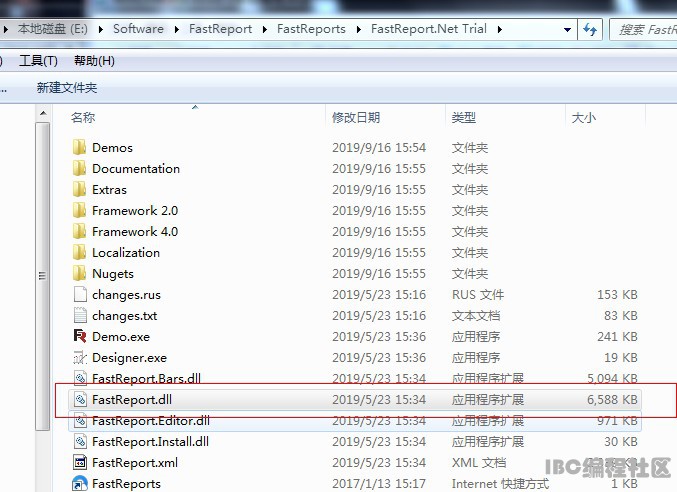Click the FastReport.xml file icon
This screenshot has width=677, height=492.
(x=80, y=463)
